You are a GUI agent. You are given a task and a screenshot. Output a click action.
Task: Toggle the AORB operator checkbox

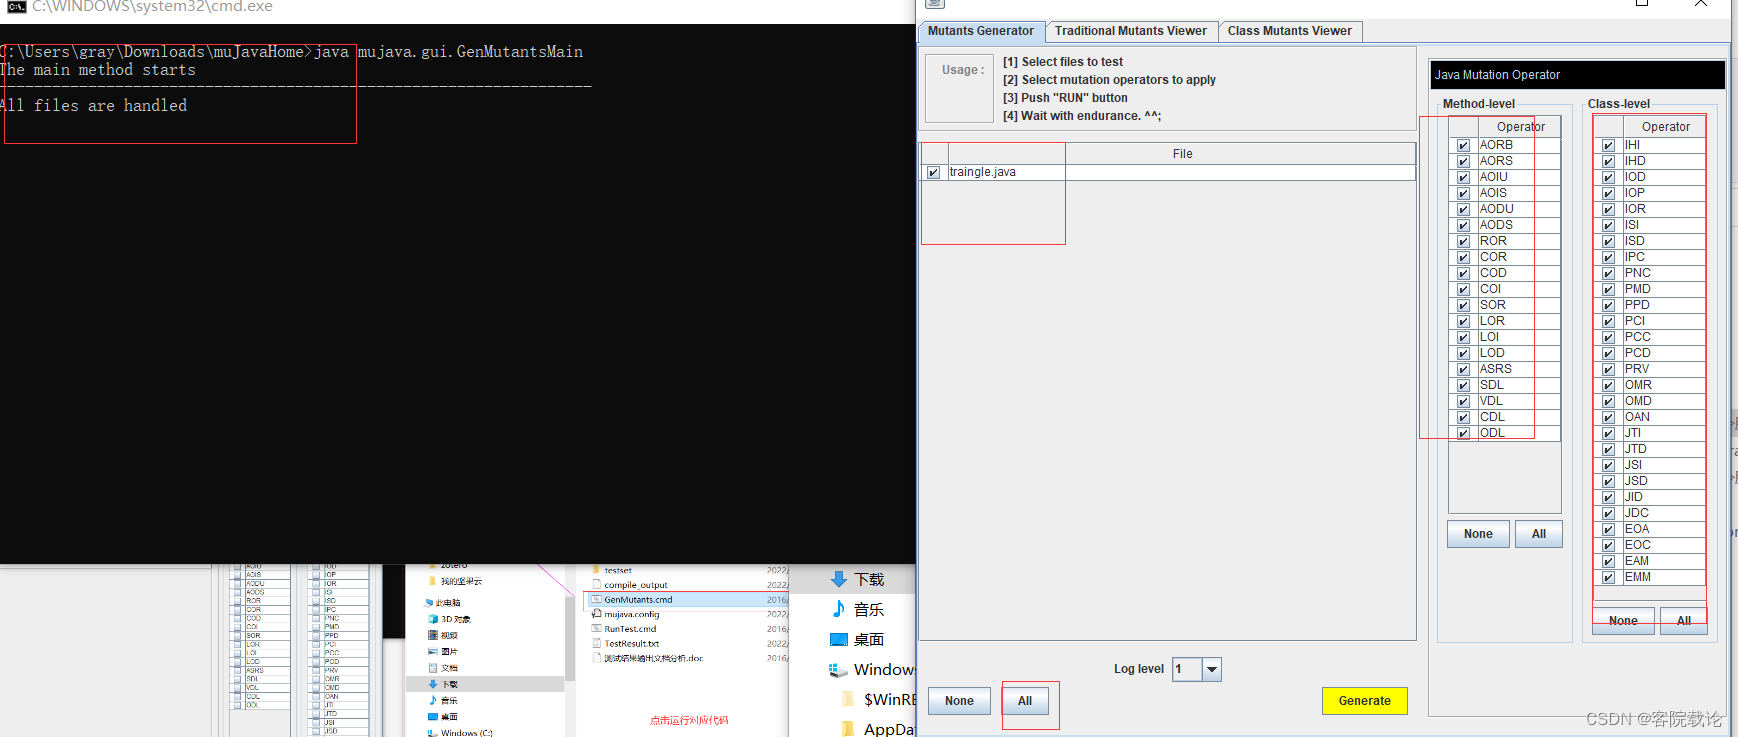[1463, 145]
